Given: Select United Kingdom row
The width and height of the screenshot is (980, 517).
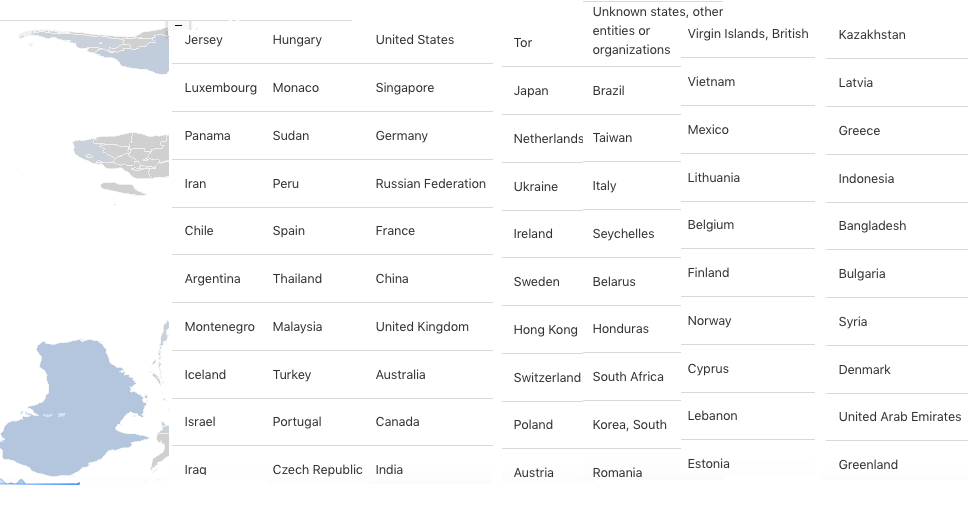Looking at the screenshot, I should (x=422, y=327).
